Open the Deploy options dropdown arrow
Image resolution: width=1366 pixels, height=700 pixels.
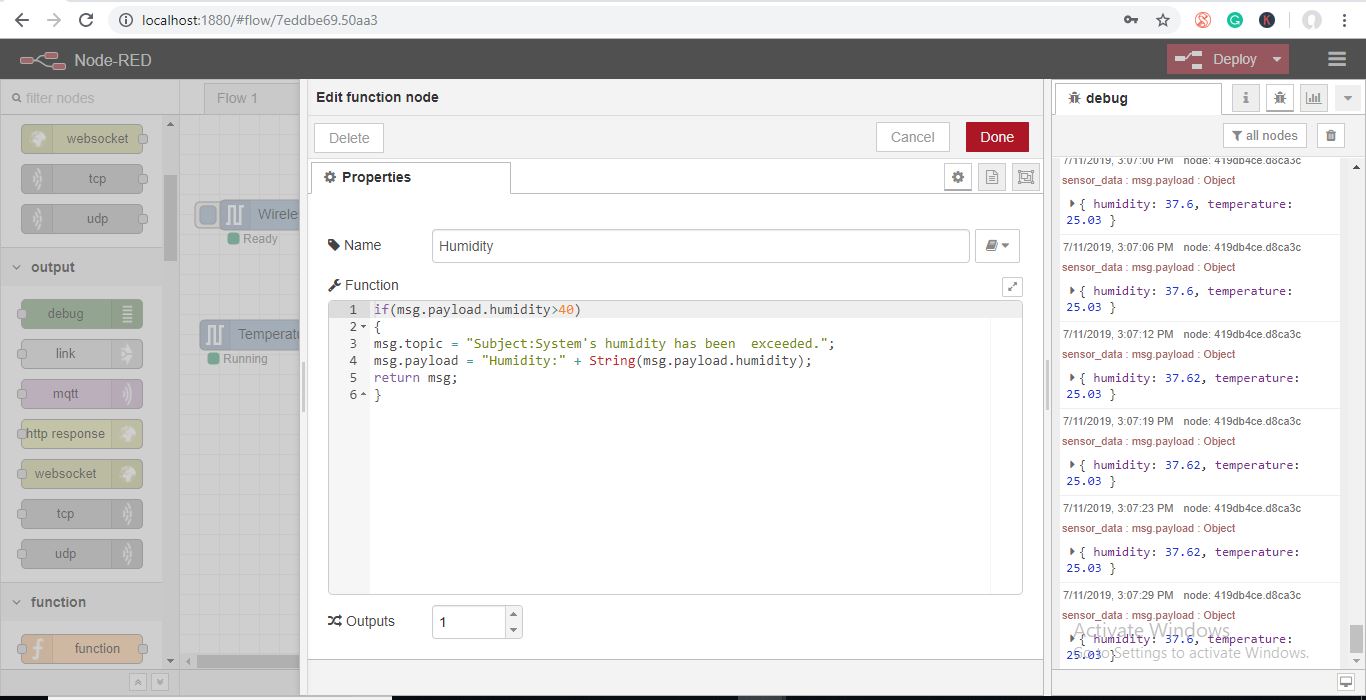[1276, 60]
